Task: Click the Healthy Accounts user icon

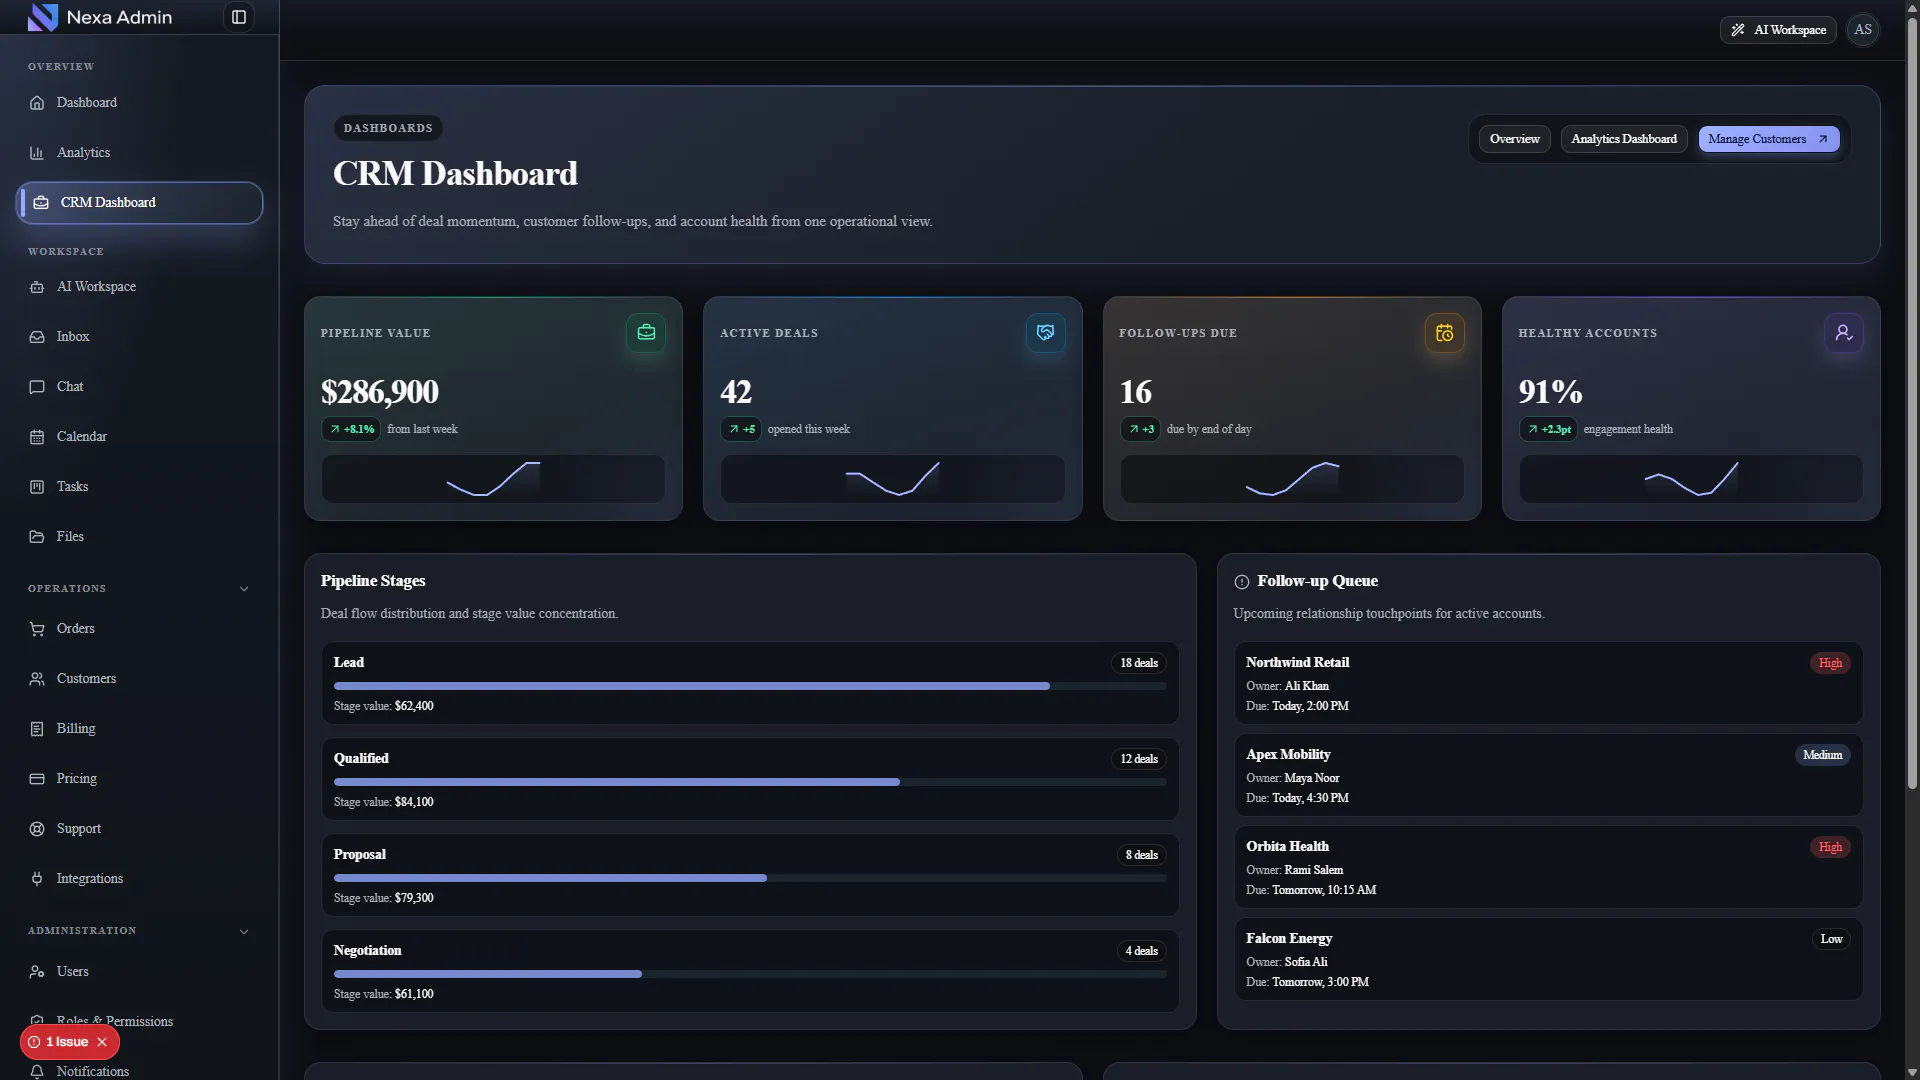Action: [1843, 333]
